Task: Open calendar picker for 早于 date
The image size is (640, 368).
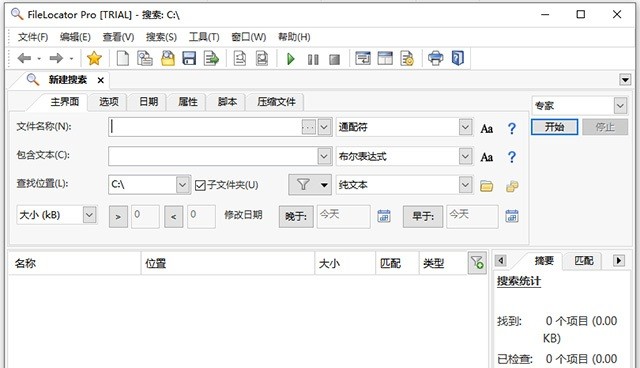Action: [512, 216]
